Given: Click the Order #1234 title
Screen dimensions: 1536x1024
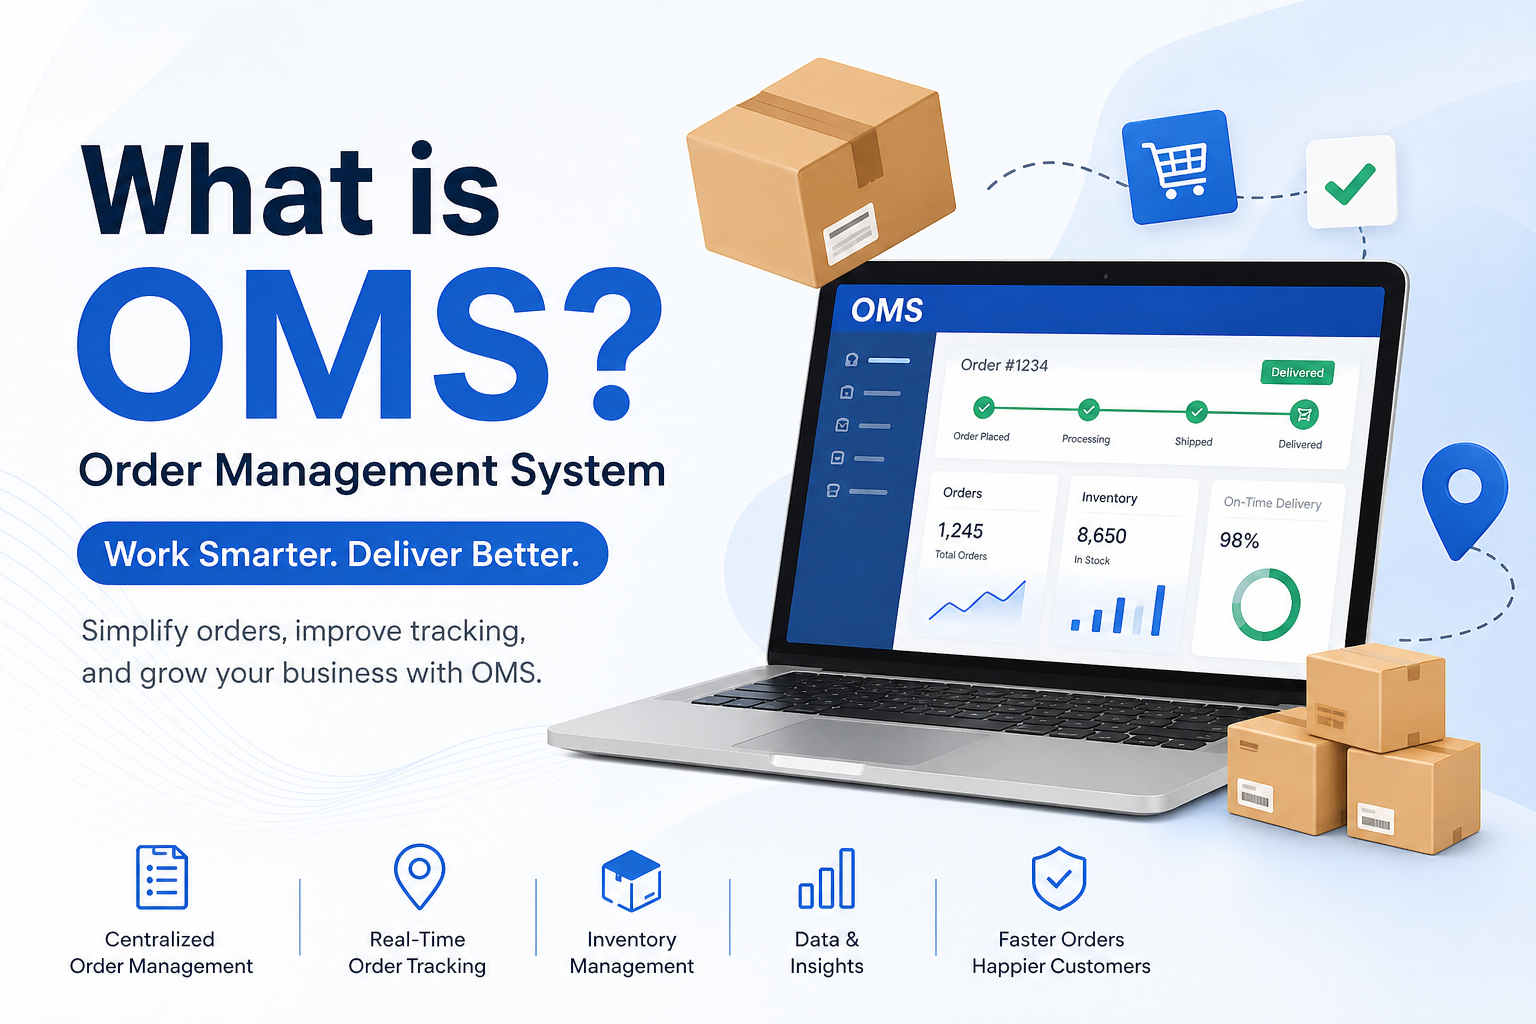Looking at the screenshot, I should pos(1004,365).
